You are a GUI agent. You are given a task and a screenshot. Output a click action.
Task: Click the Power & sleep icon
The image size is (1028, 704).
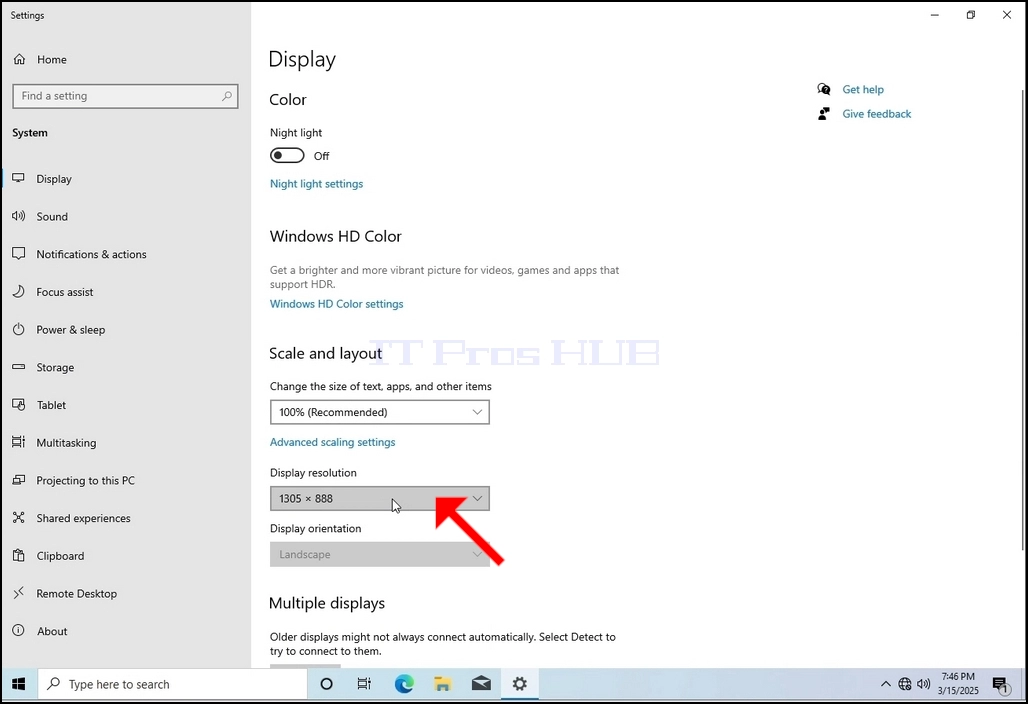coord(18,329)
